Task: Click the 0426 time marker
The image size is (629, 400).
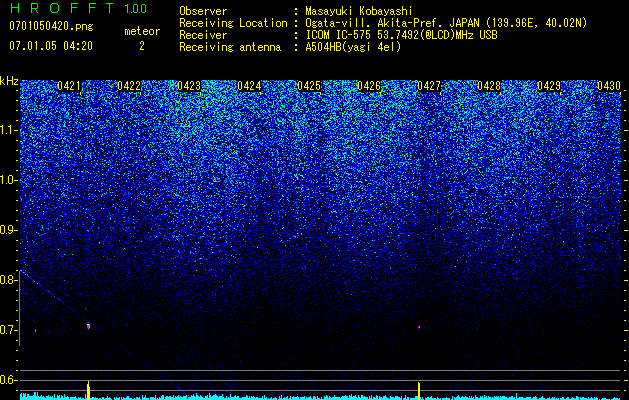Action: click(x=369, y=86)
